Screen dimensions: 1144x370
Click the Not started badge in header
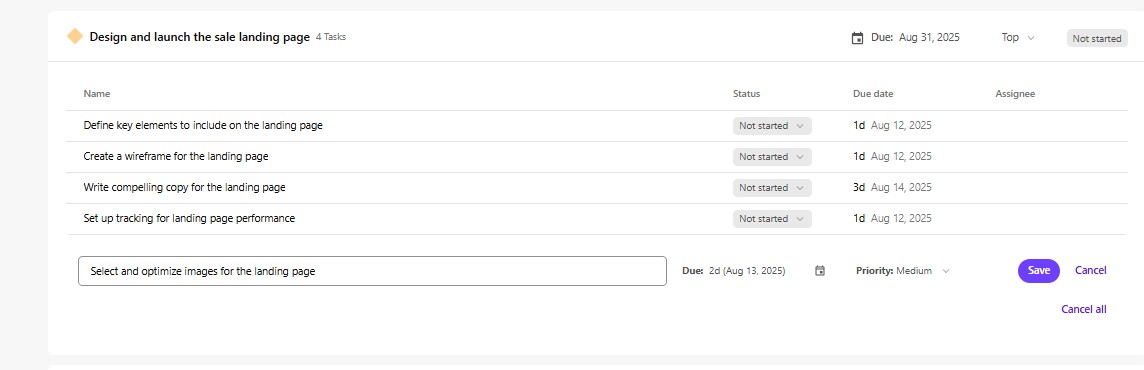point(1097,38)
